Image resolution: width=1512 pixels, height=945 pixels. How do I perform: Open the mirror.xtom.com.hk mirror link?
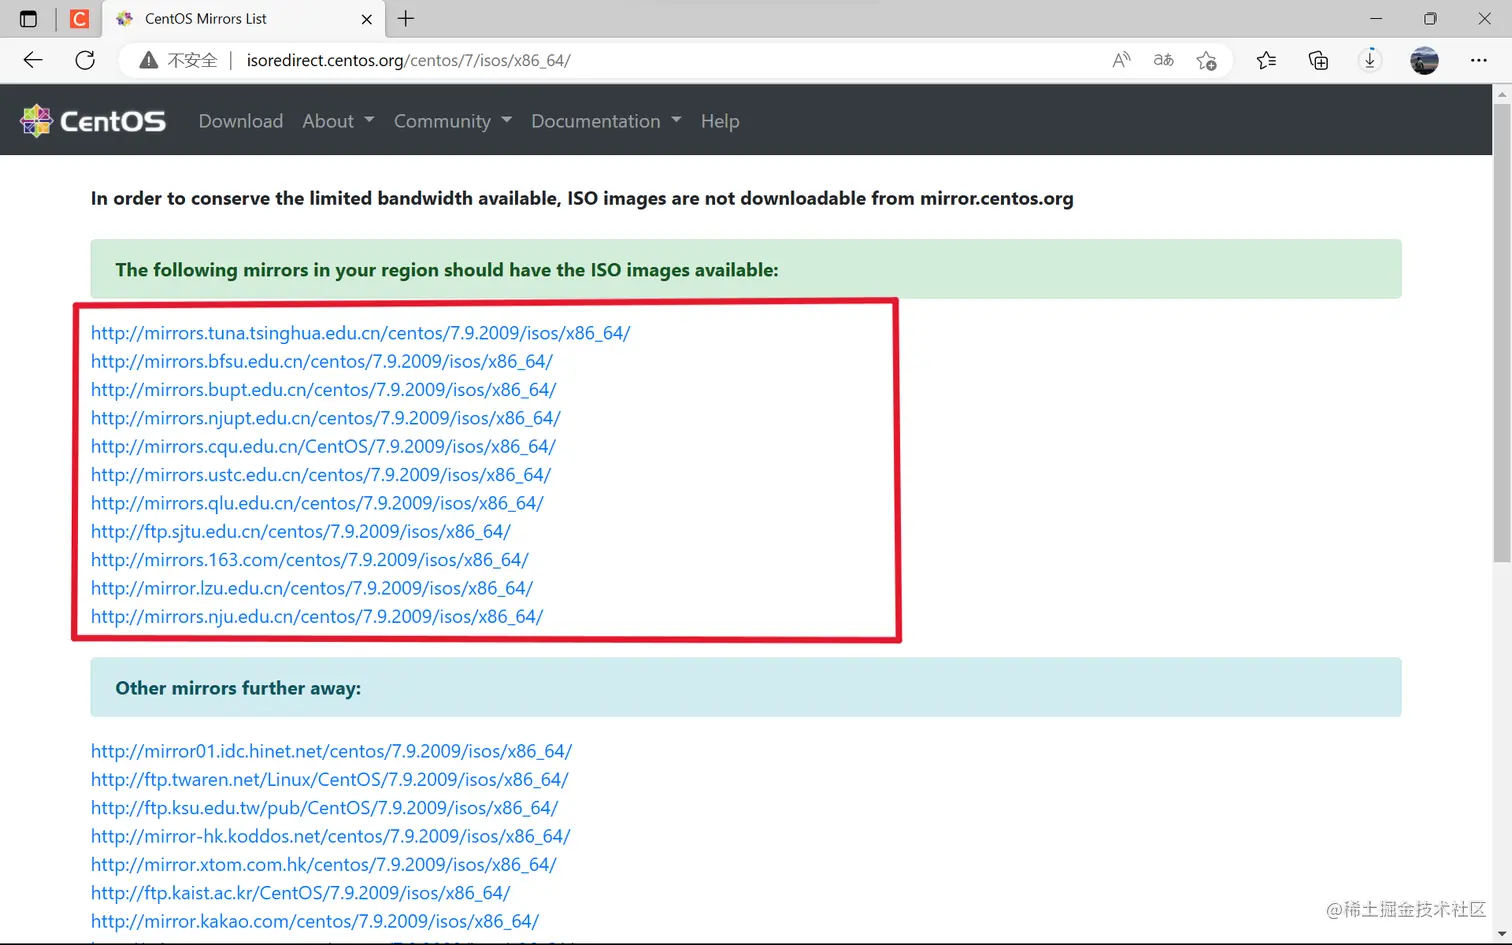tap(323, 864)
